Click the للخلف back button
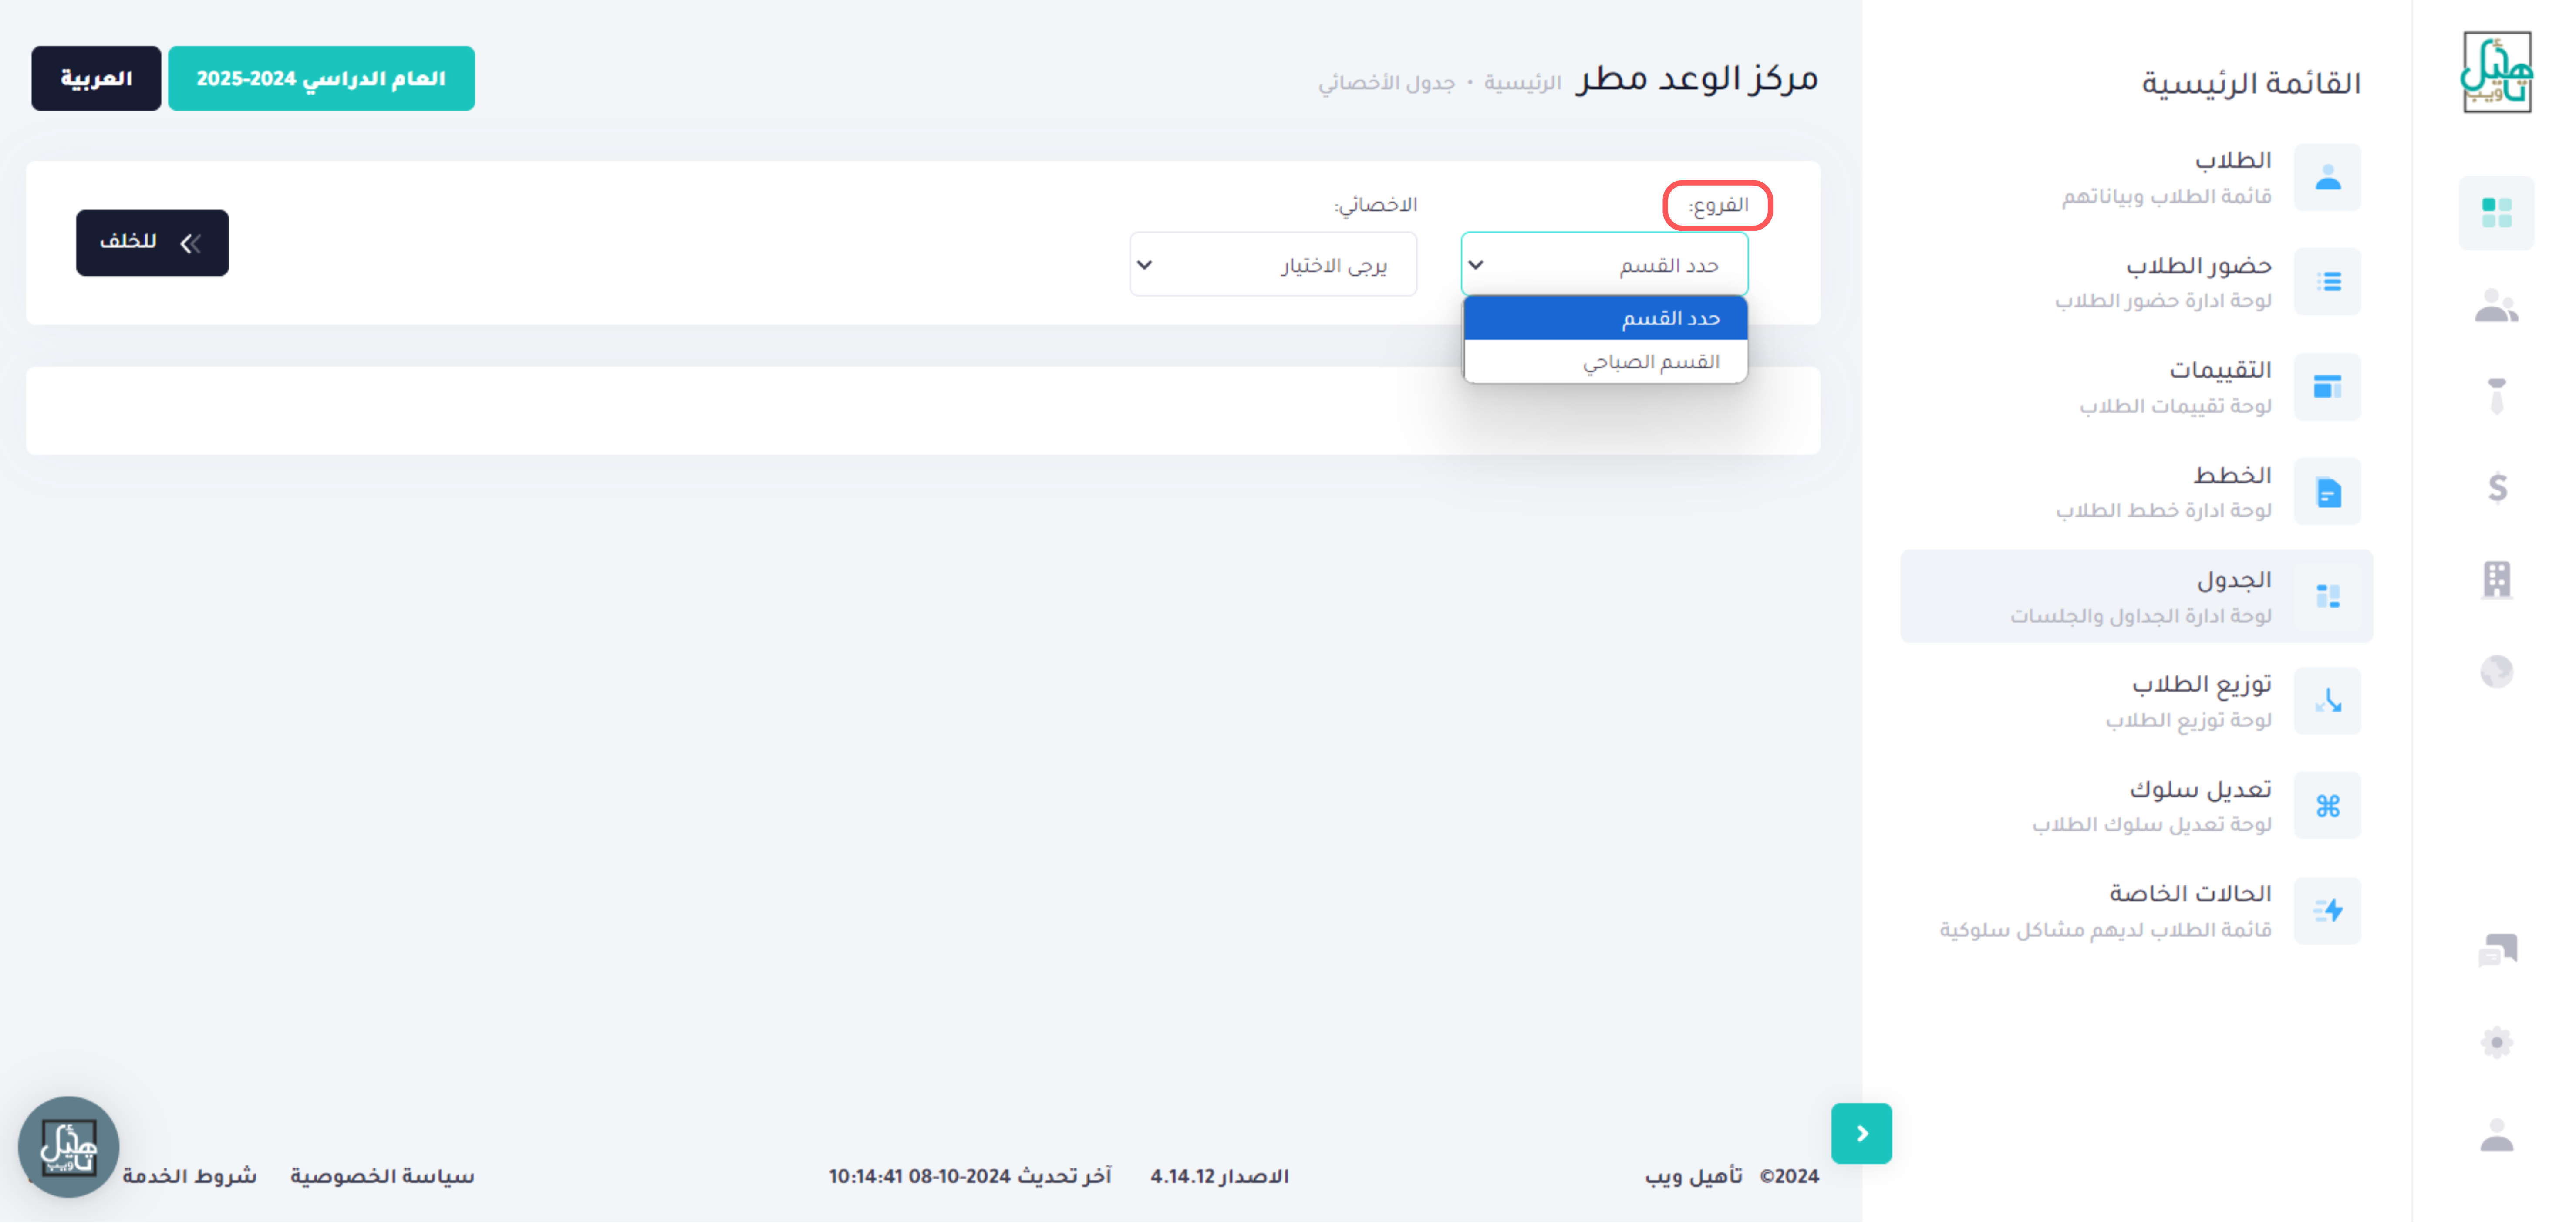 point(152,244)
